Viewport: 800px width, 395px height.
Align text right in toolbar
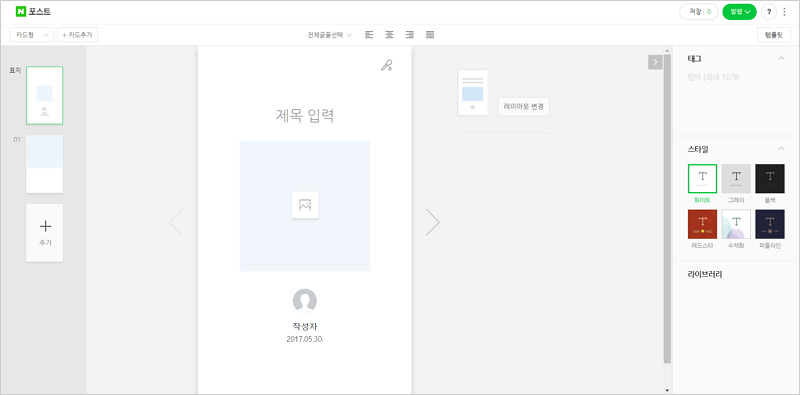410,35
